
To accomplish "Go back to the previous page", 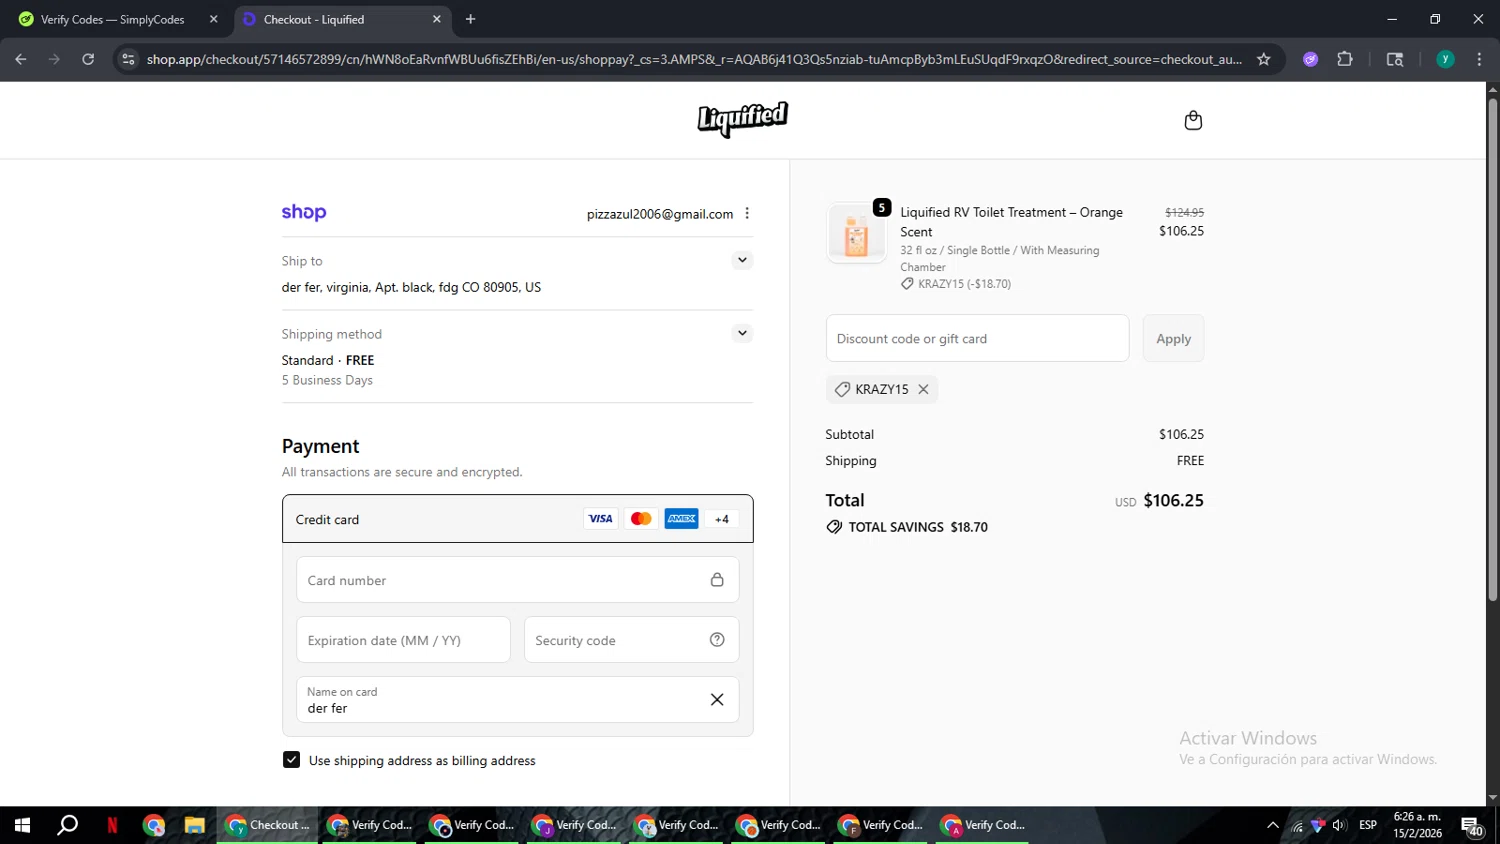I will [21, 59].
